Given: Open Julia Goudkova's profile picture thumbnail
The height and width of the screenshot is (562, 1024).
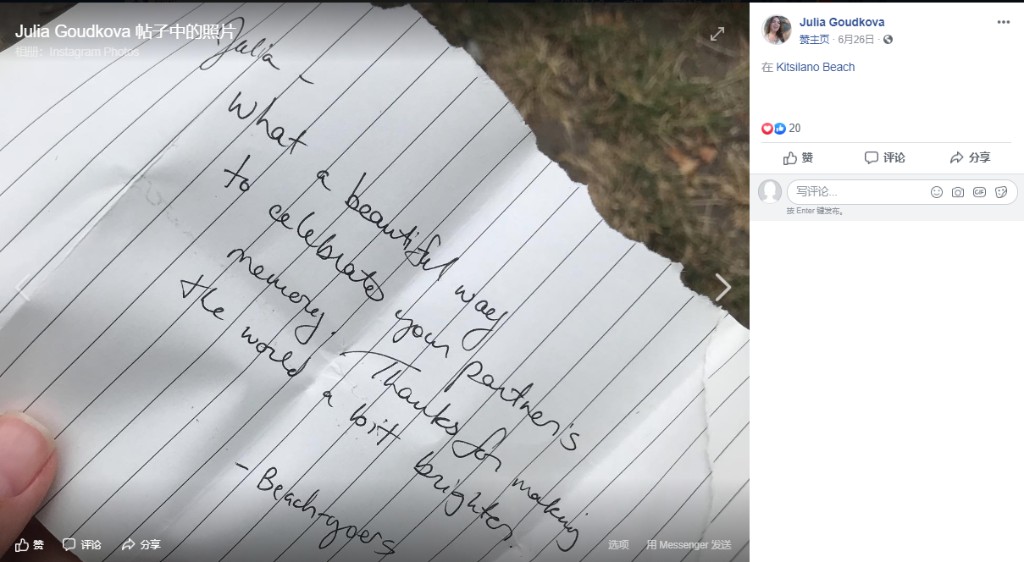Looking at the screenshot, I should 776,29.
